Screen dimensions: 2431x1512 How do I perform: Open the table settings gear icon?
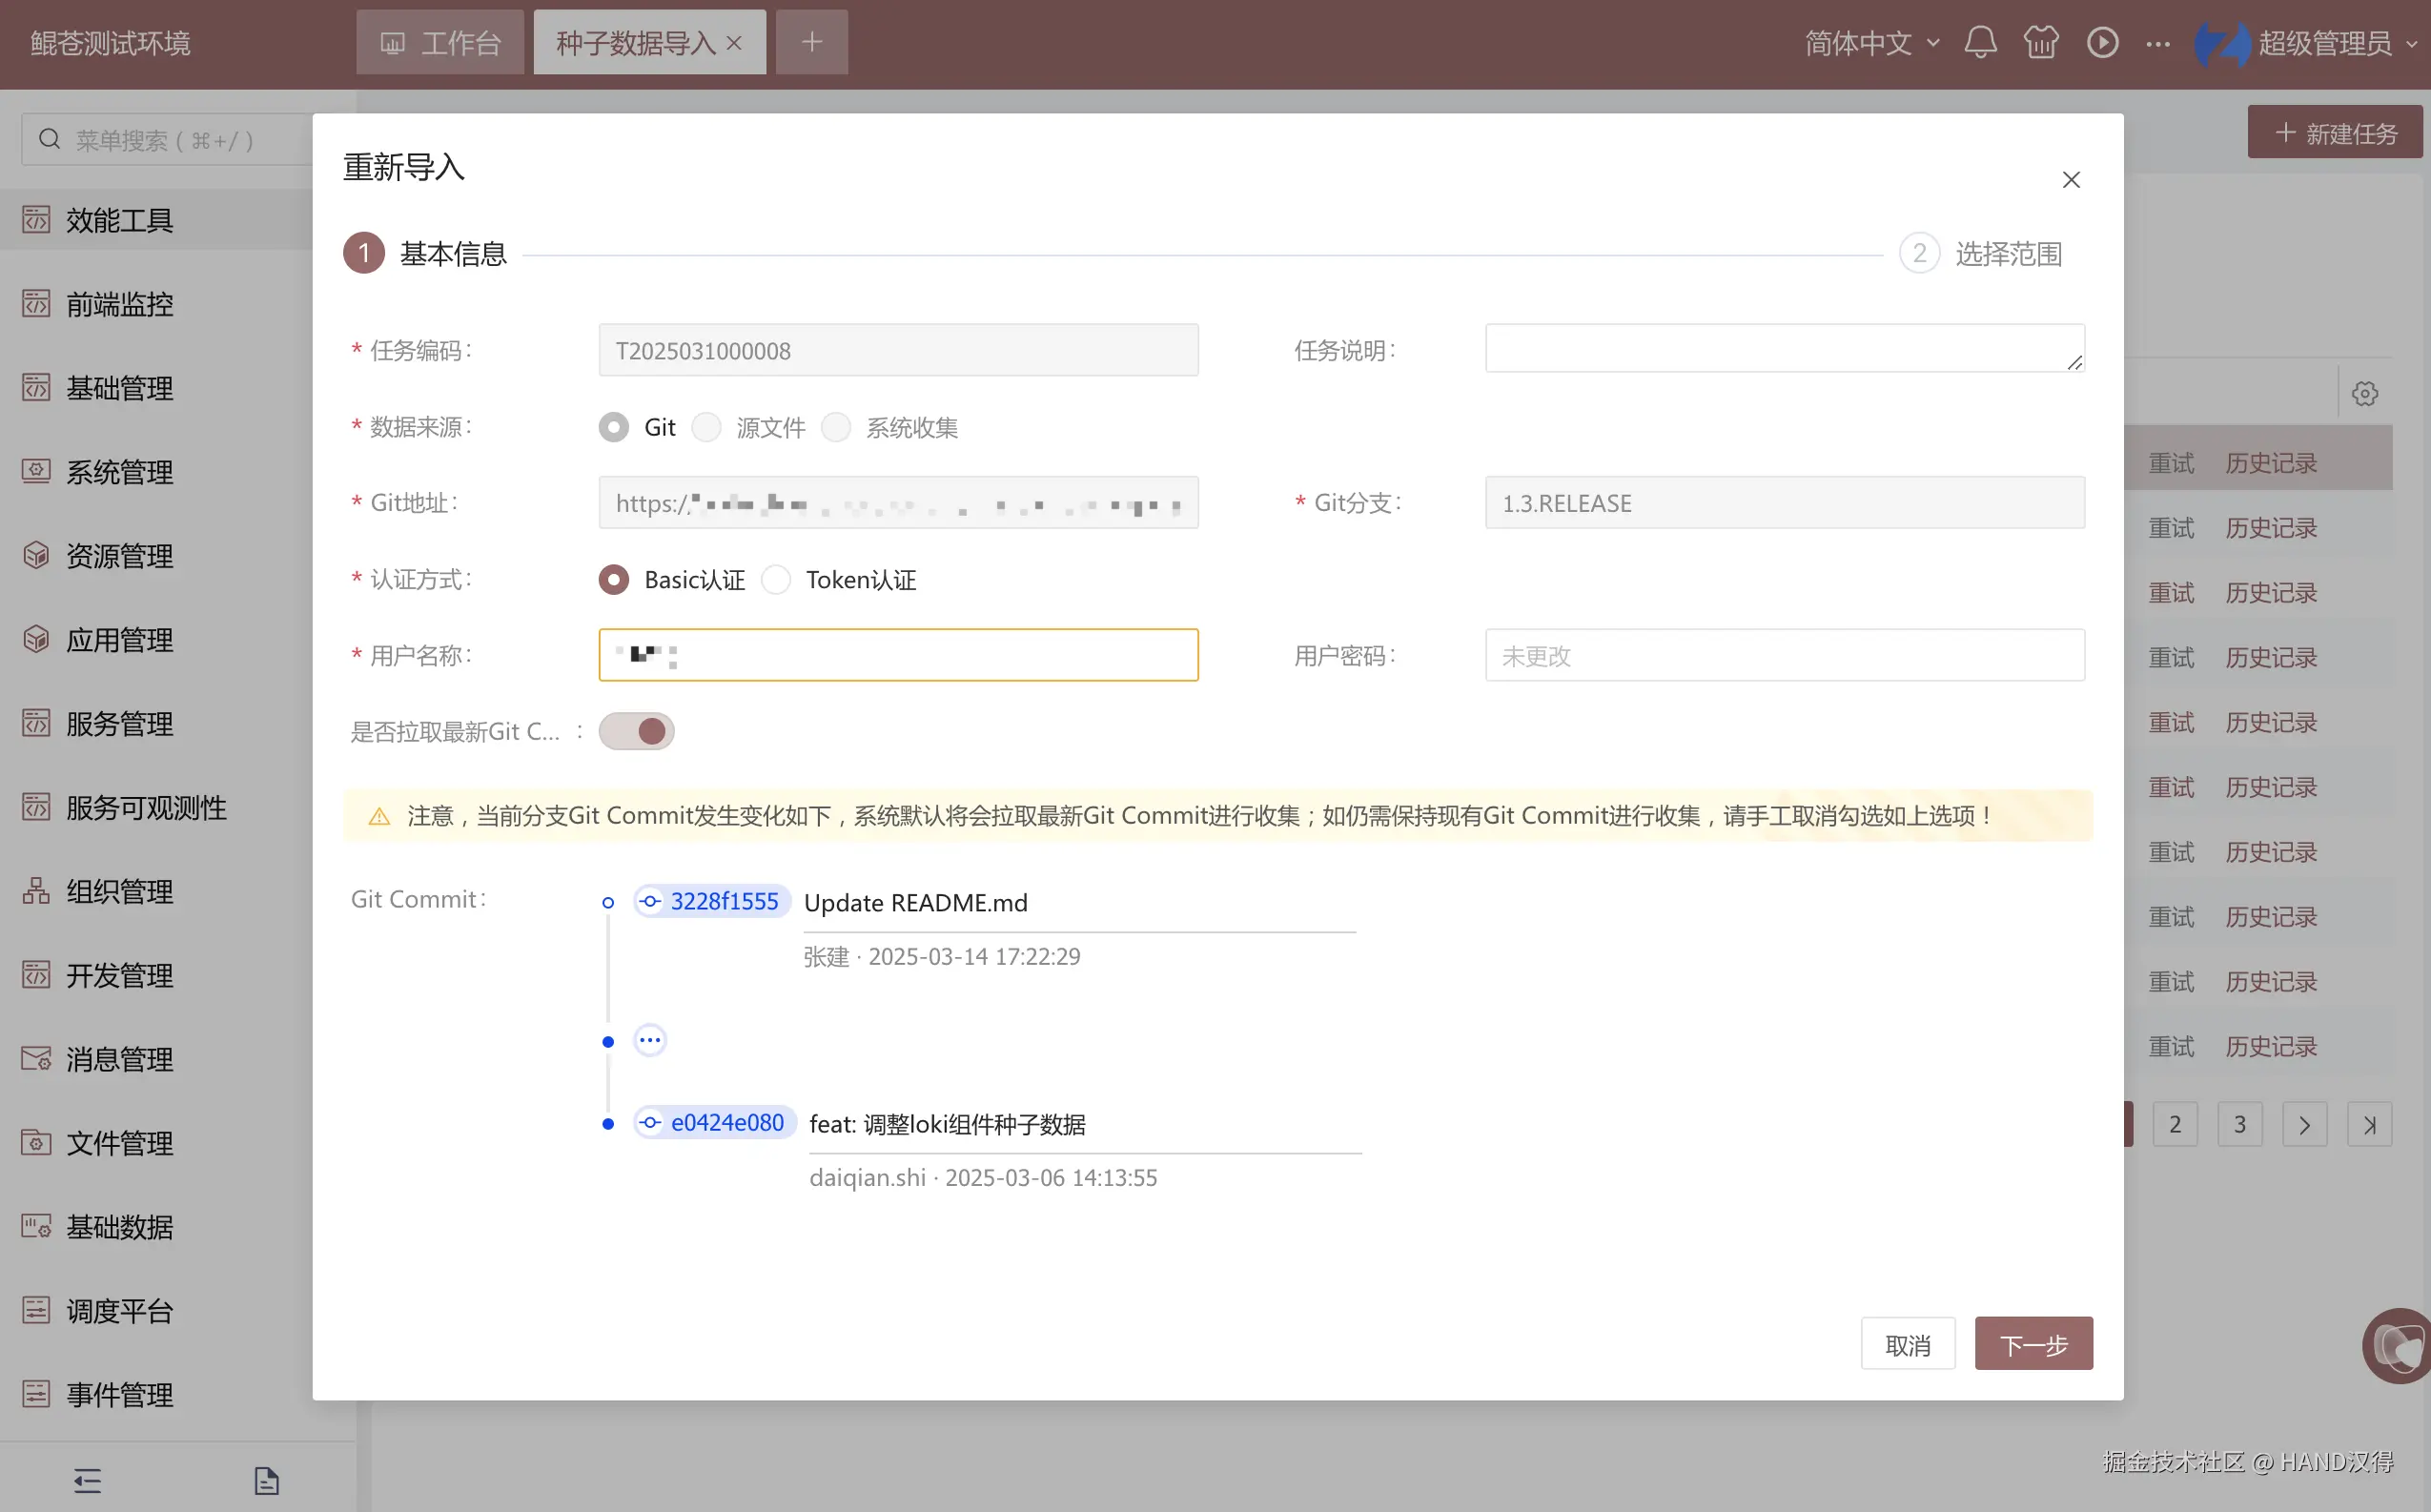pyautogui.click(x=2364, y=393)
